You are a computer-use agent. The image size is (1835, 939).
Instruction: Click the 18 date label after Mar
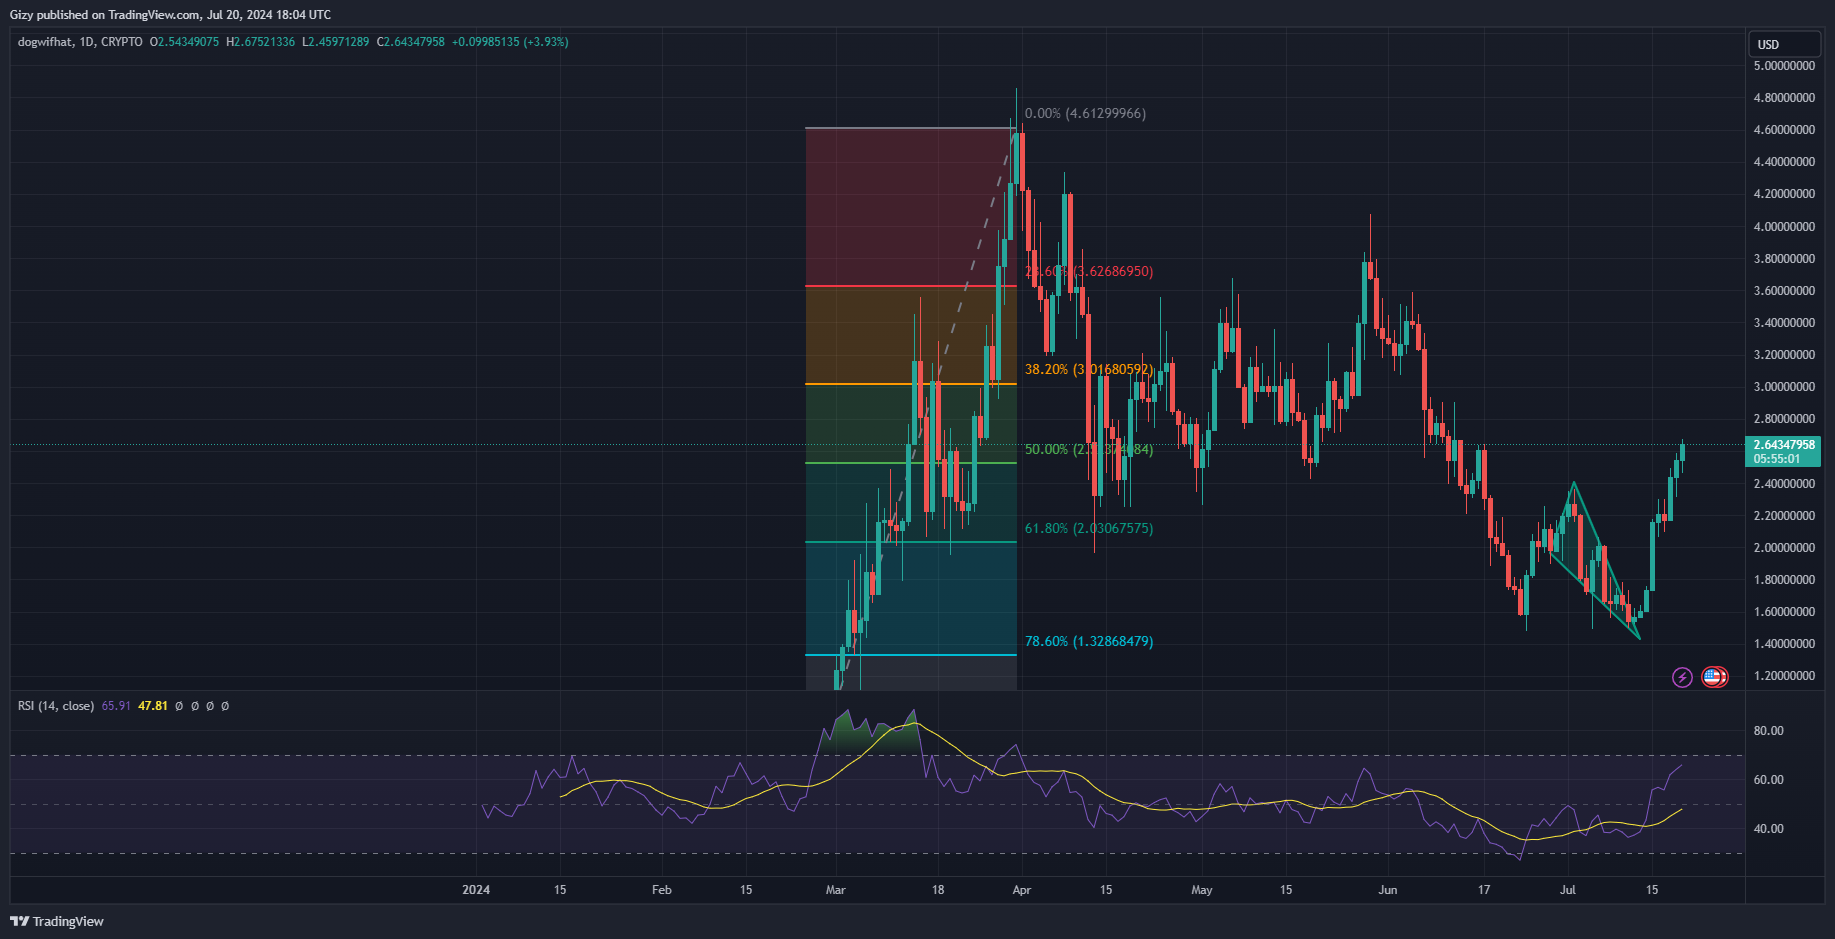[x=938, y=890]
